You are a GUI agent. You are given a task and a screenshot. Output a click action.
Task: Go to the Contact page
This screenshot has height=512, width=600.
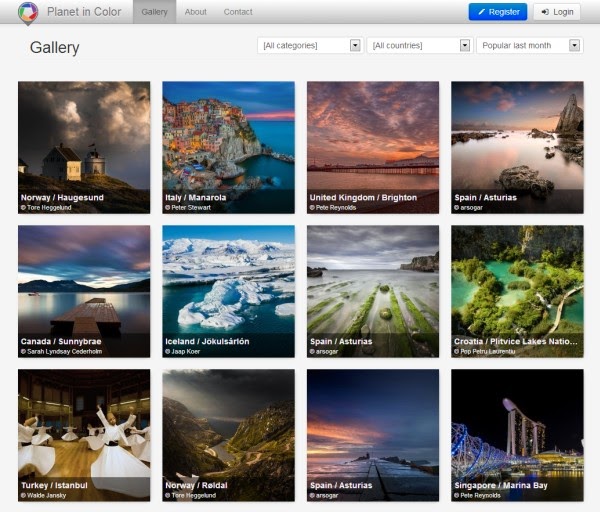(x=238, y=12)
